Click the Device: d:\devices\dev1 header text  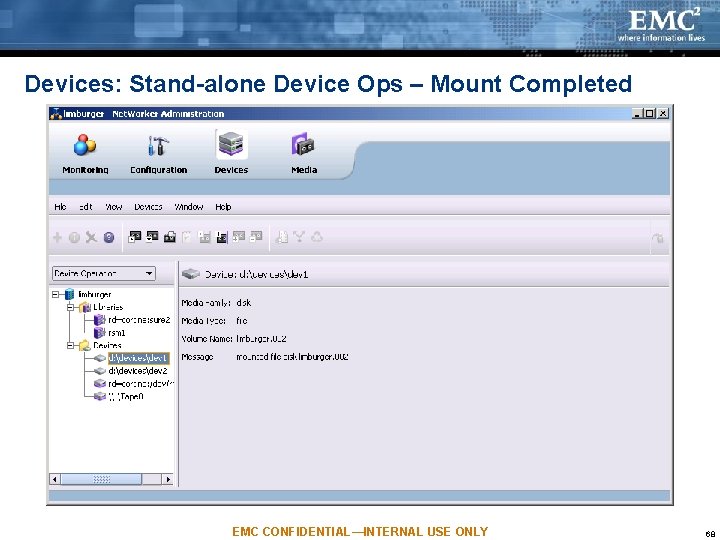(256, 275)
